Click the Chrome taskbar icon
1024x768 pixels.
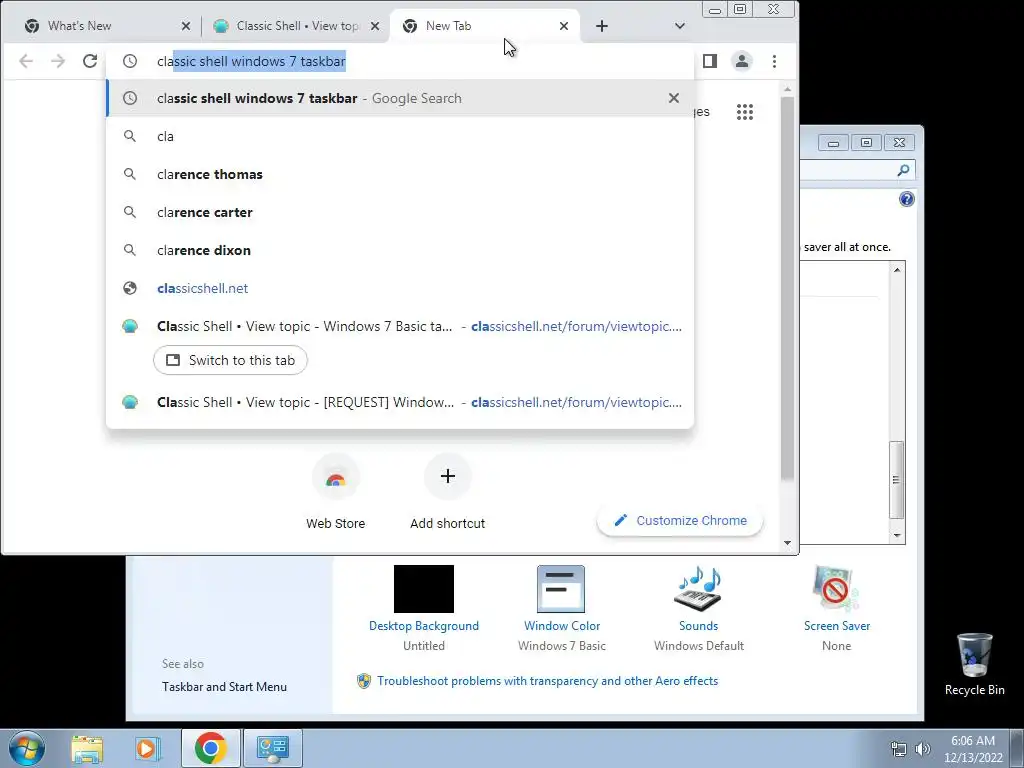pyautogui.click(x=210, y=748)
